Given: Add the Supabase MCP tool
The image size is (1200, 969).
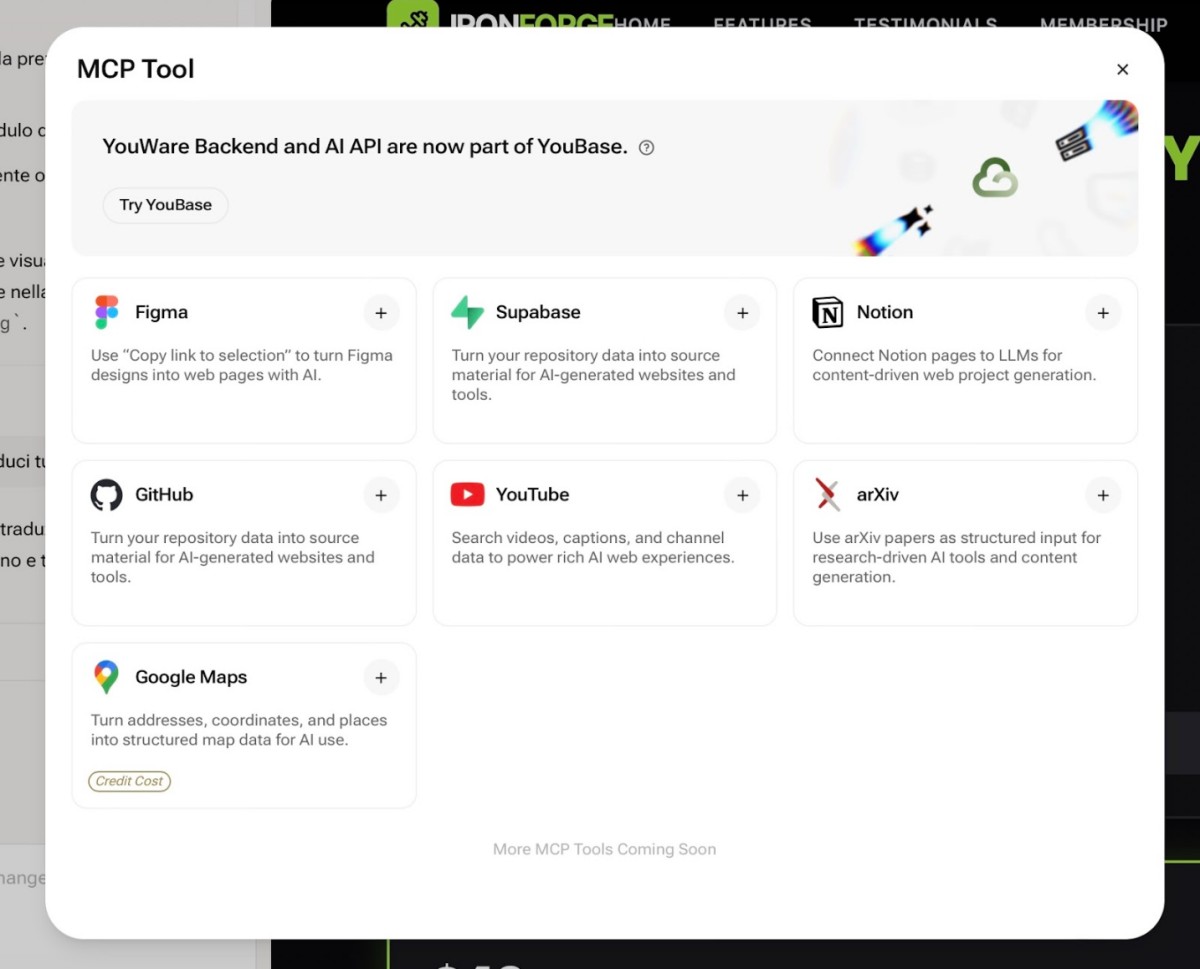Looking at the screenshot, I should (x=742, y=313).
